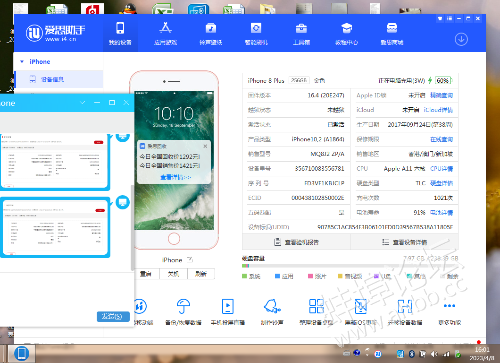Click the Refresh button under the phone

pos(201,274)
